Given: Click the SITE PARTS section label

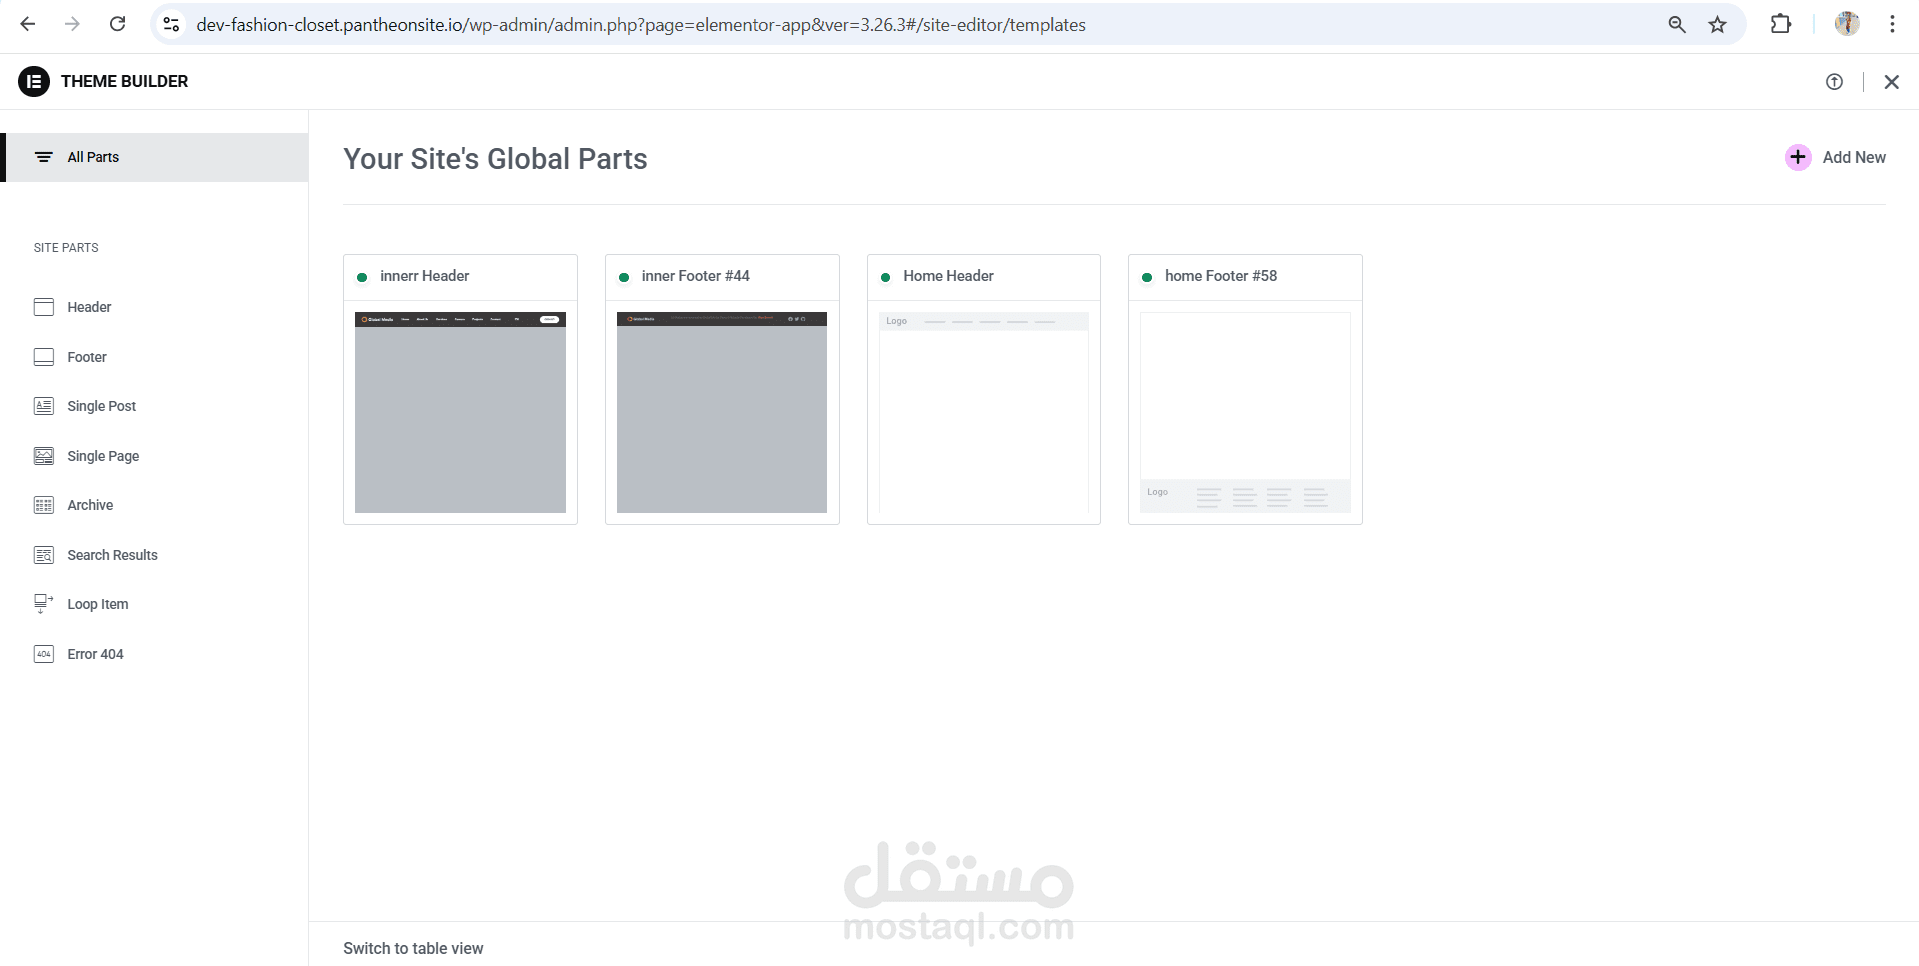Looking at the screenshot, I should [66, 248].
